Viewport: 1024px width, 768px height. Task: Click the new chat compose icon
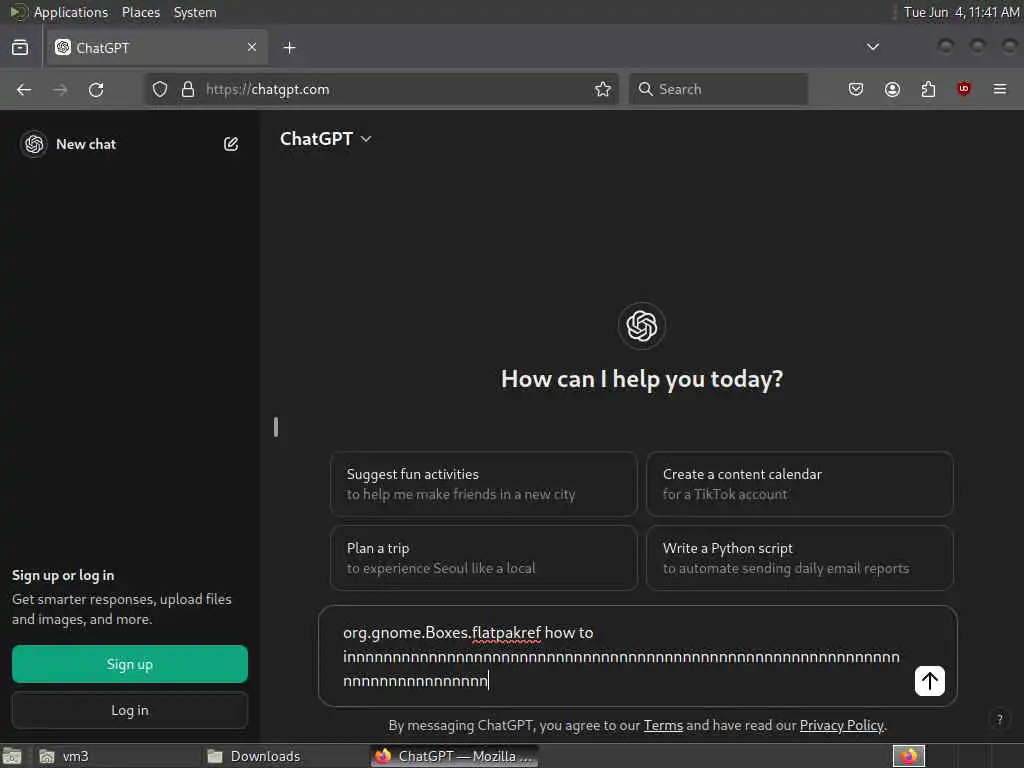click(x=231, y=144)
